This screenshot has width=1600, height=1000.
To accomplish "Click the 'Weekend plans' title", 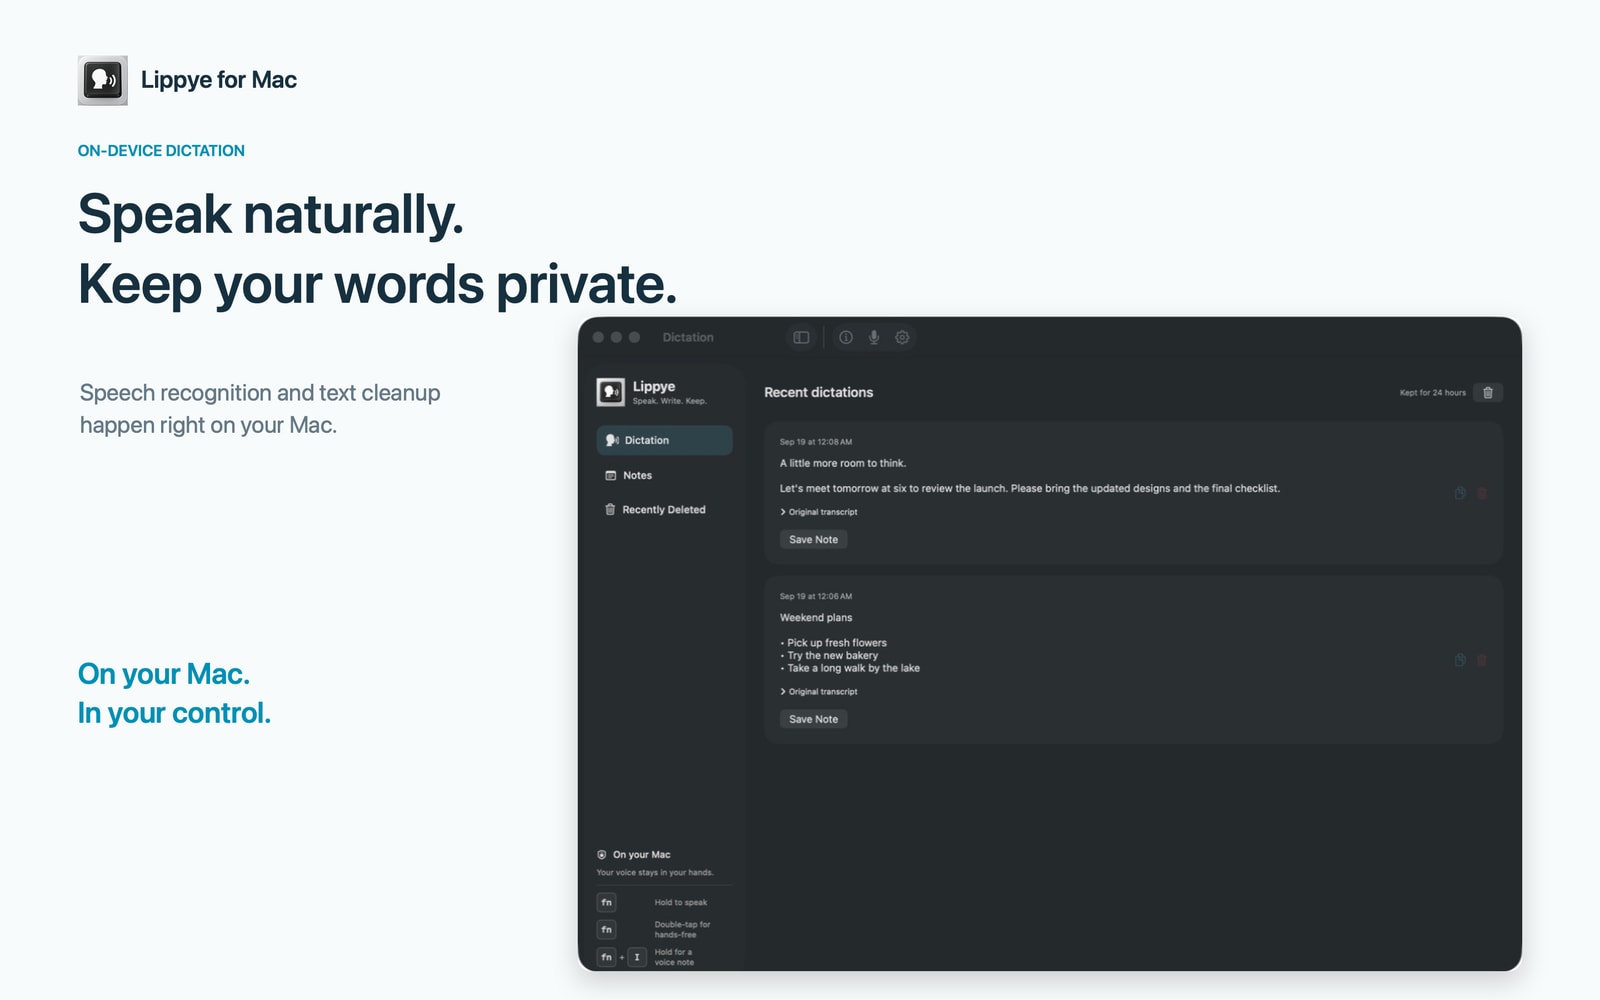I will (816, 618).
